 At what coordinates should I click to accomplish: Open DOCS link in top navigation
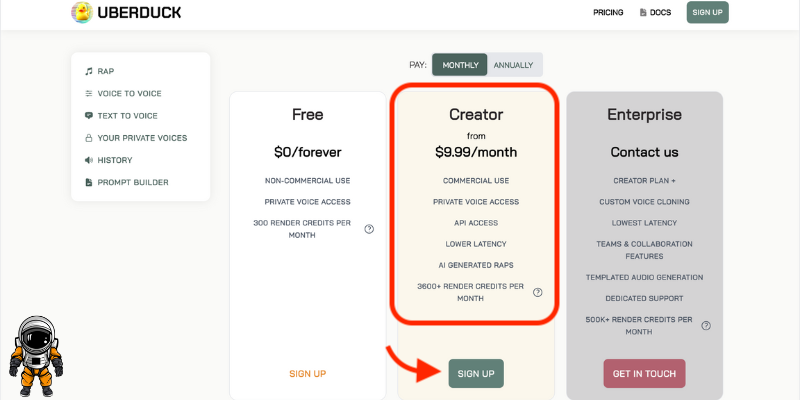point(656,13)
